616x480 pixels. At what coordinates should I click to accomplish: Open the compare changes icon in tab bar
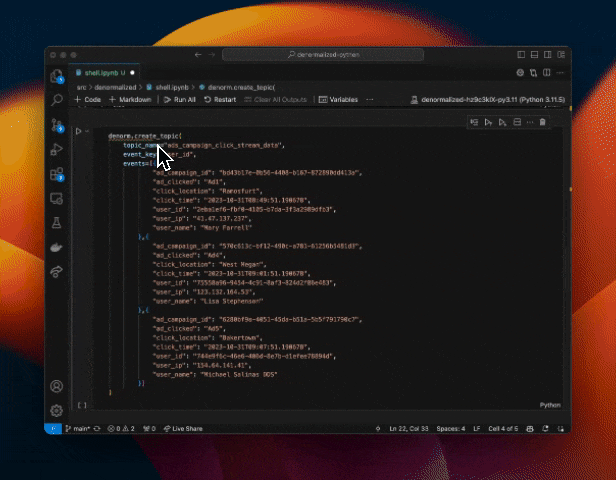point(533,73)
